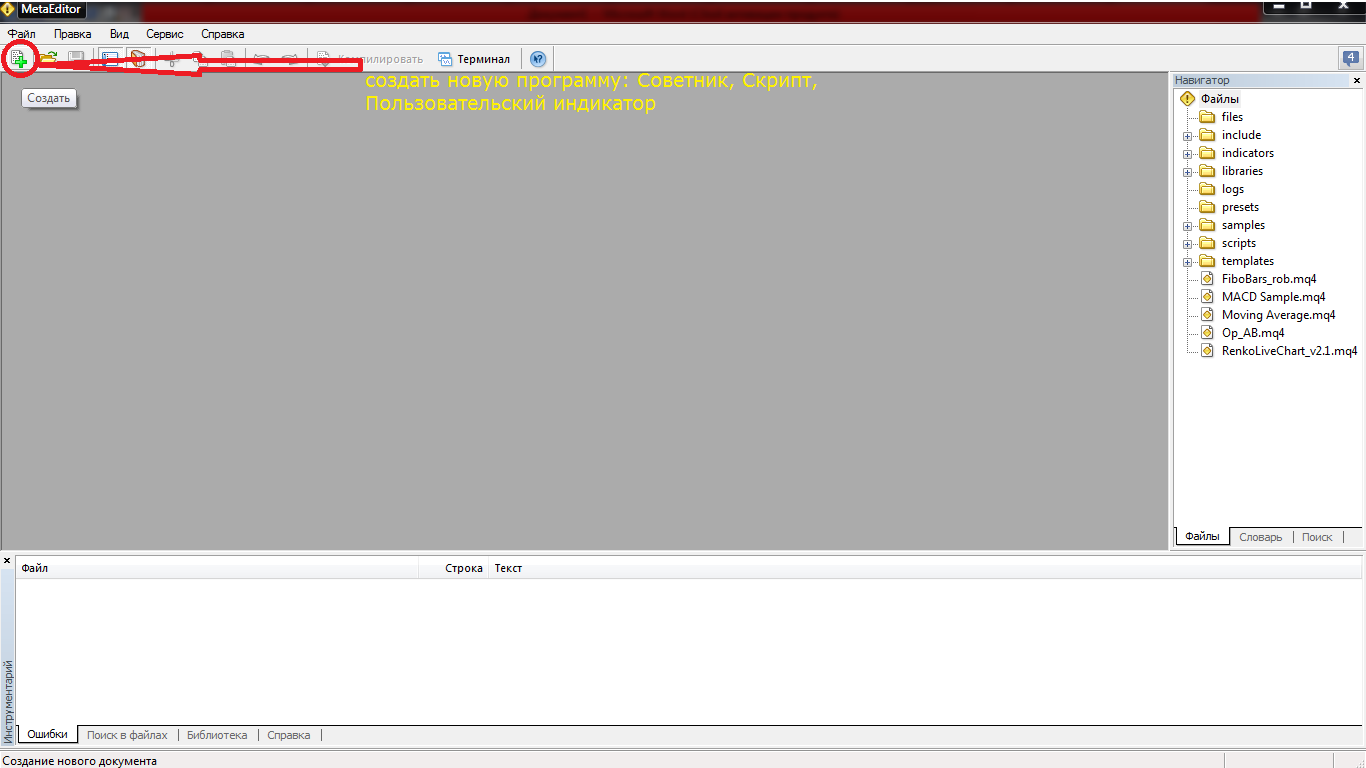Screen dimensions: 1366x768
Task: Select the Файлы root node
Action: [x=1220, y=99]
